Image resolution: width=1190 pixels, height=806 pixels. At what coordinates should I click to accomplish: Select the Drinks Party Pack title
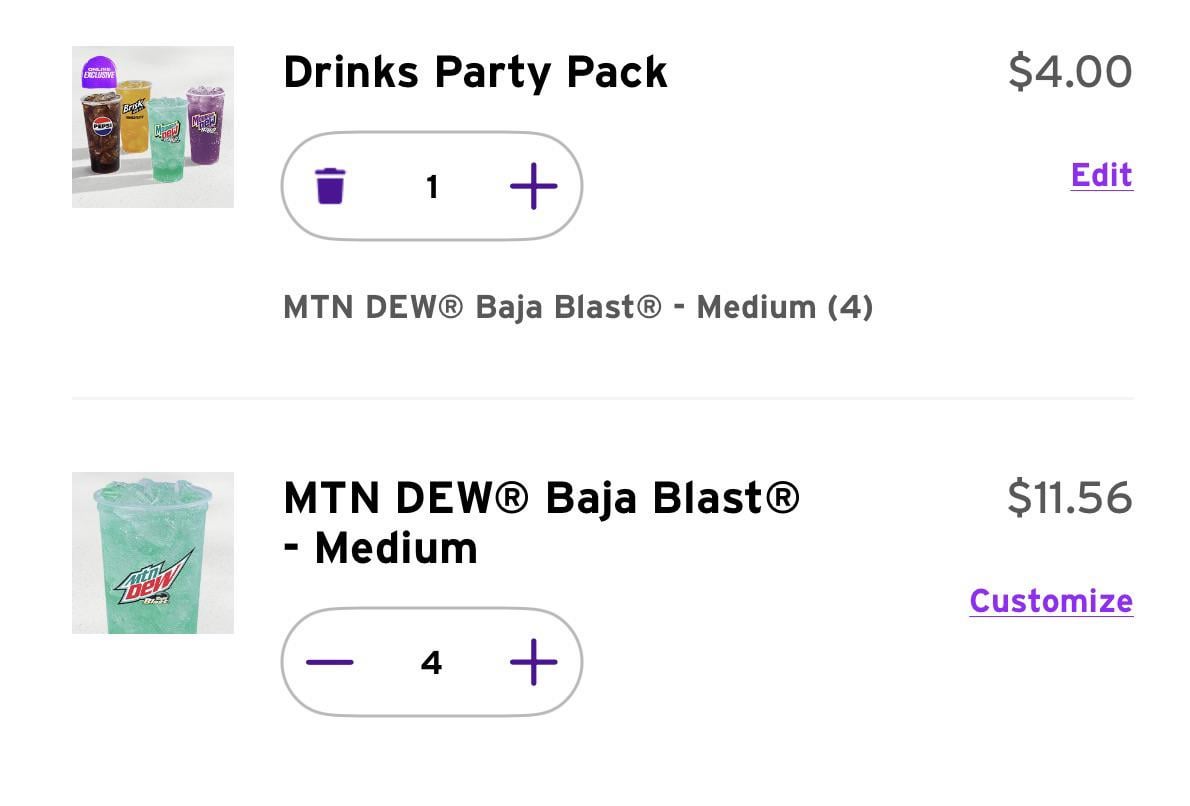pyautogui.click(x=475, y=72)
